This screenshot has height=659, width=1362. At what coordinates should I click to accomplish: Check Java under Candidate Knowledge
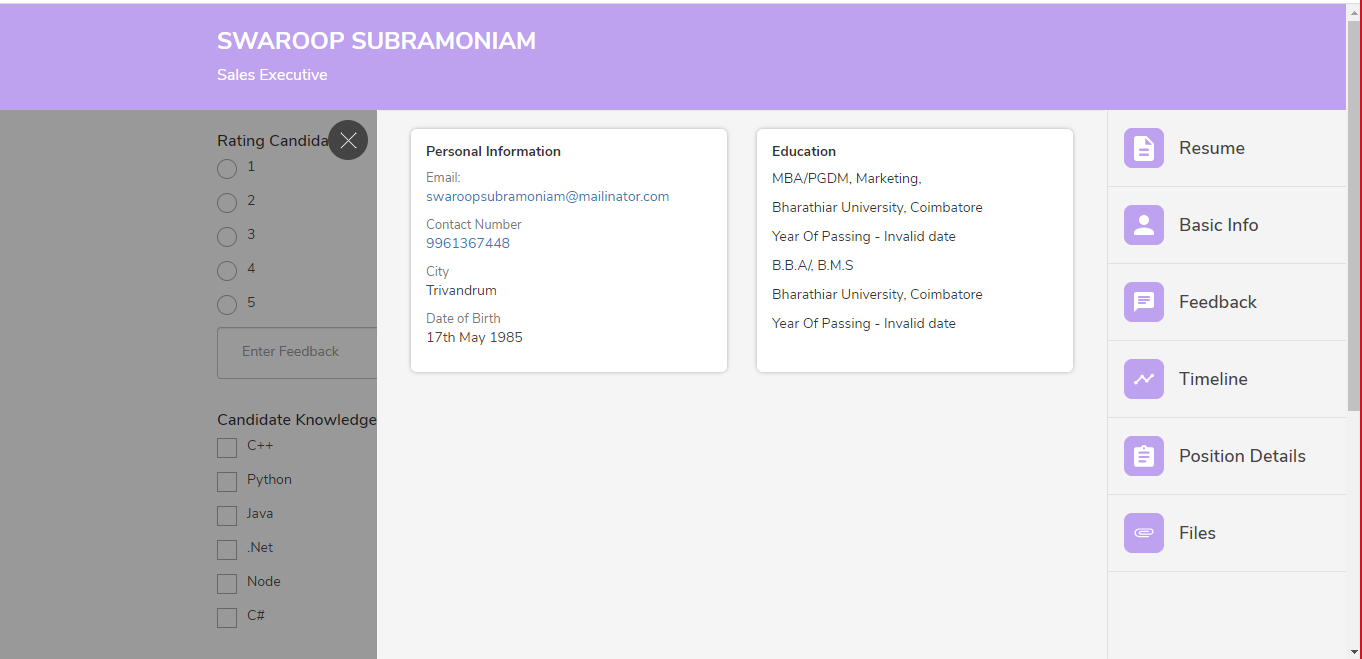(x=226, y=515)
